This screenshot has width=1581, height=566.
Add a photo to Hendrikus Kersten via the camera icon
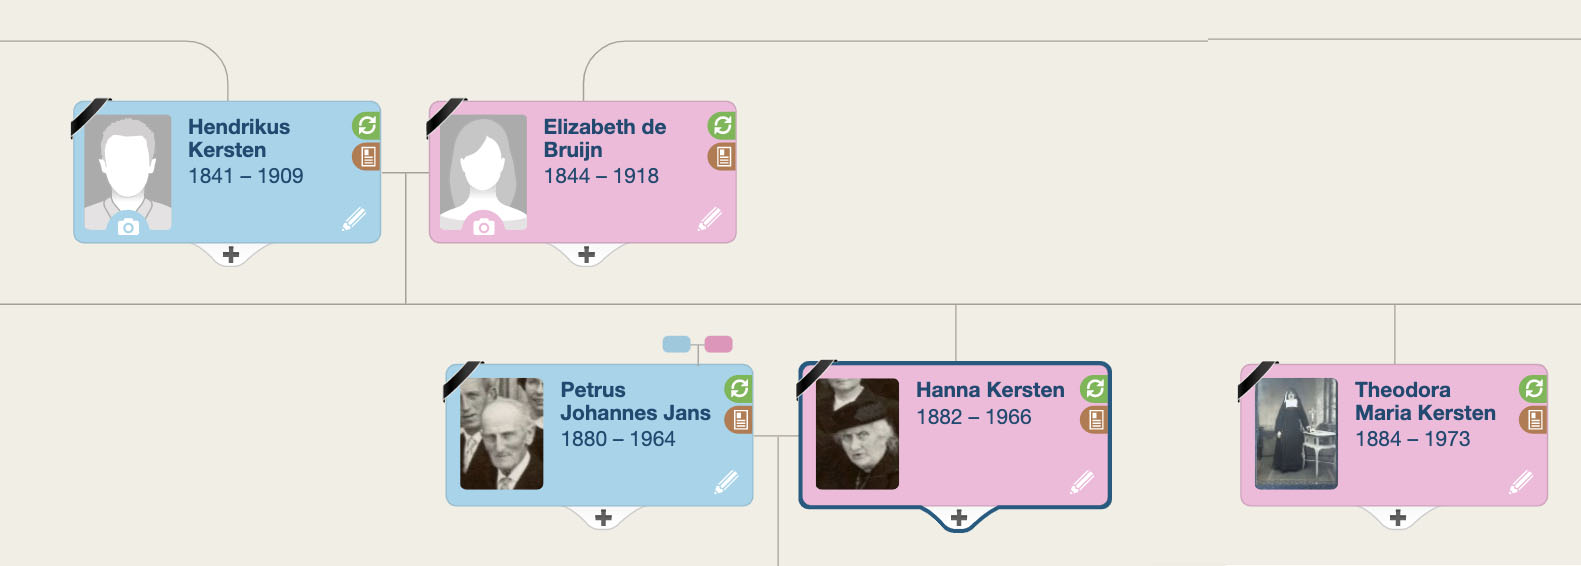point(128,227)
